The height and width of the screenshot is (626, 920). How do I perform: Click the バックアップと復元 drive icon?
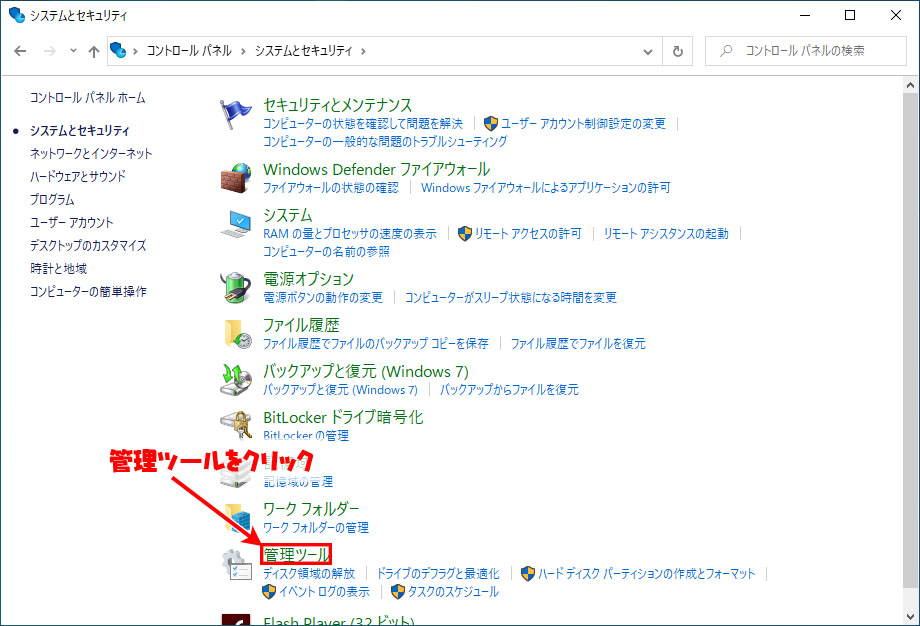(235, 380)
